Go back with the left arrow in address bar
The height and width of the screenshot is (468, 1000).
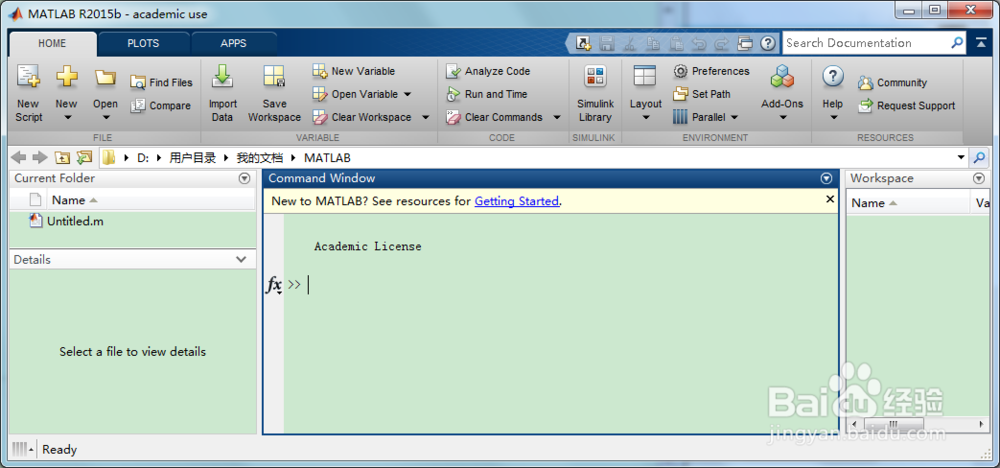coord(19,157)
